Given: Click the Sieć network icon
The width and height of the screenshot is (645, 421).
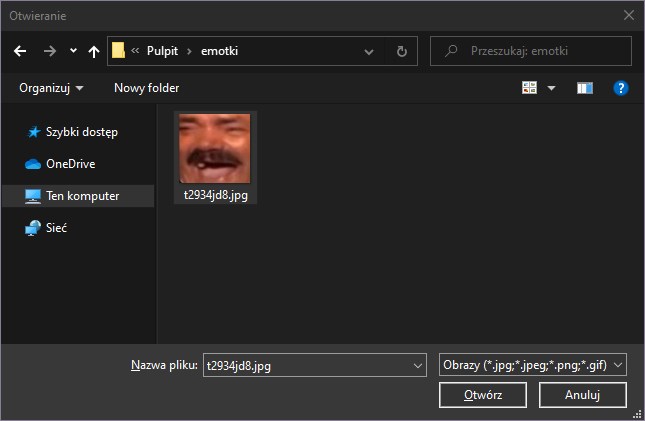Looking at the screenshot, I should tap(33, 228).
